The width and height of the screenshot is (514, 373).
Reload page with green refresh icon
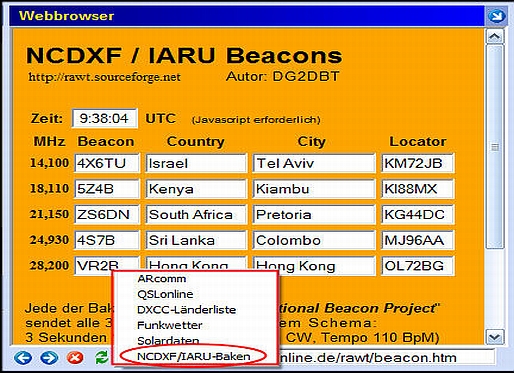click(x=102, y=357)
